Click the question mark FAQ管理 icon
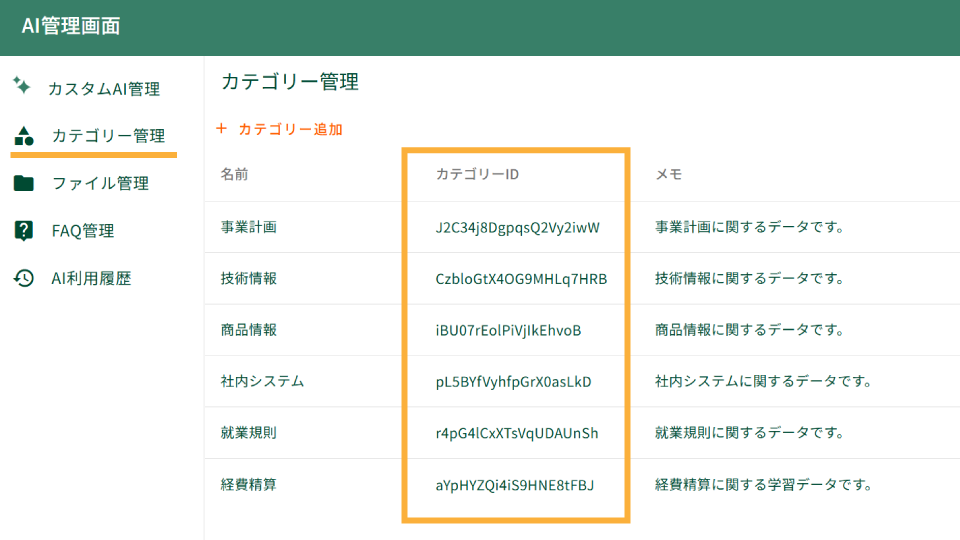 (24, 231)
